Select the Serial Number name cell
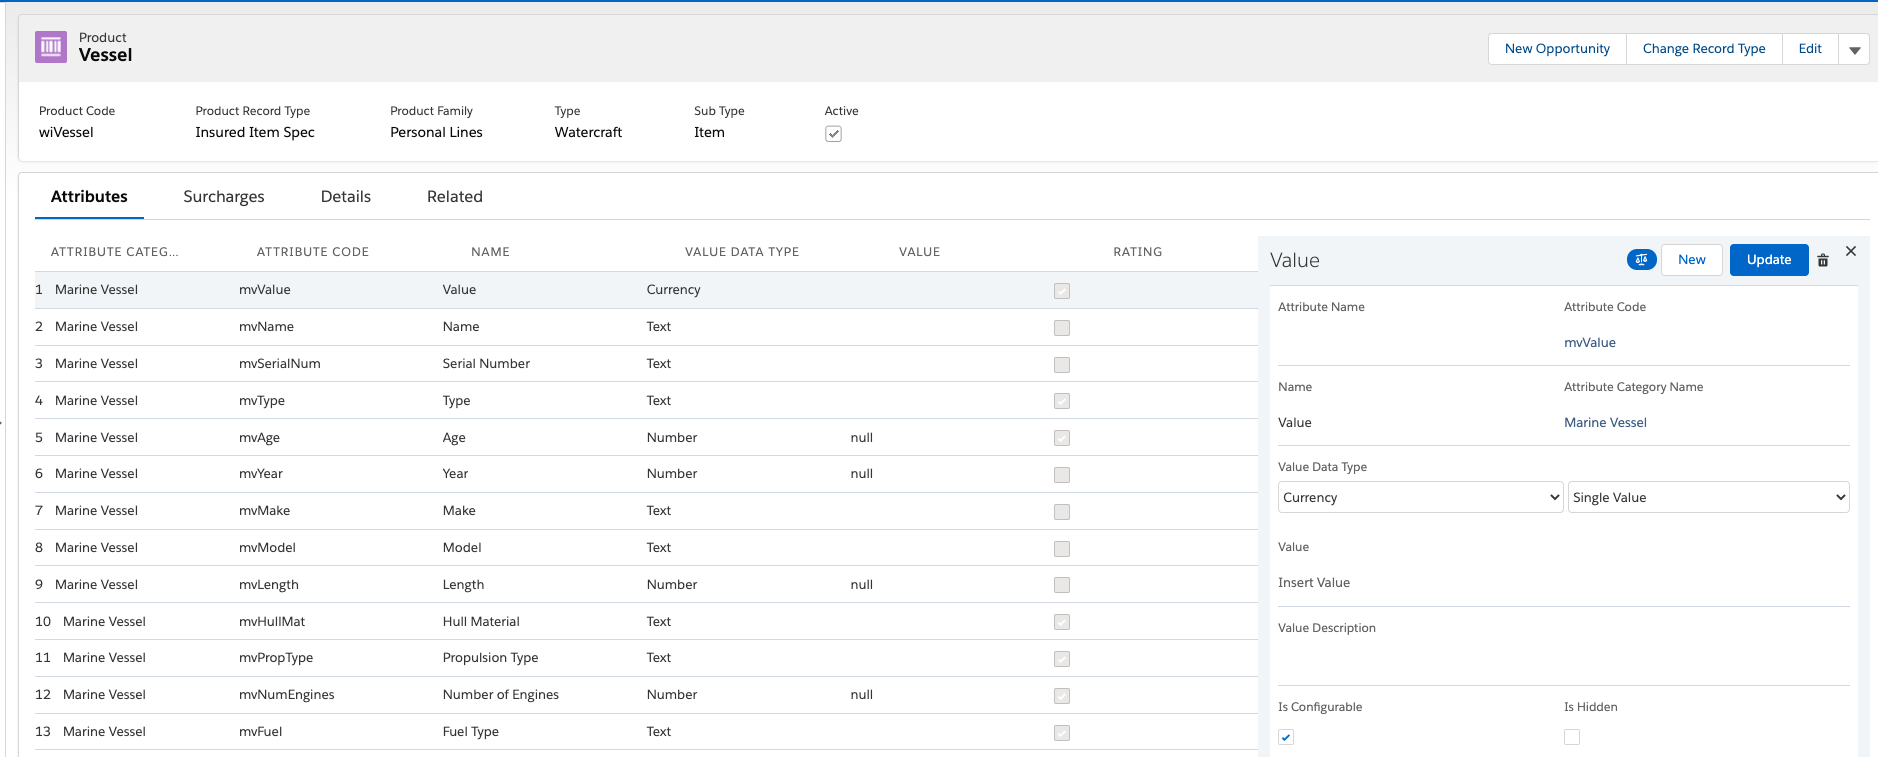1878x757 pixels. pos(486,363)
